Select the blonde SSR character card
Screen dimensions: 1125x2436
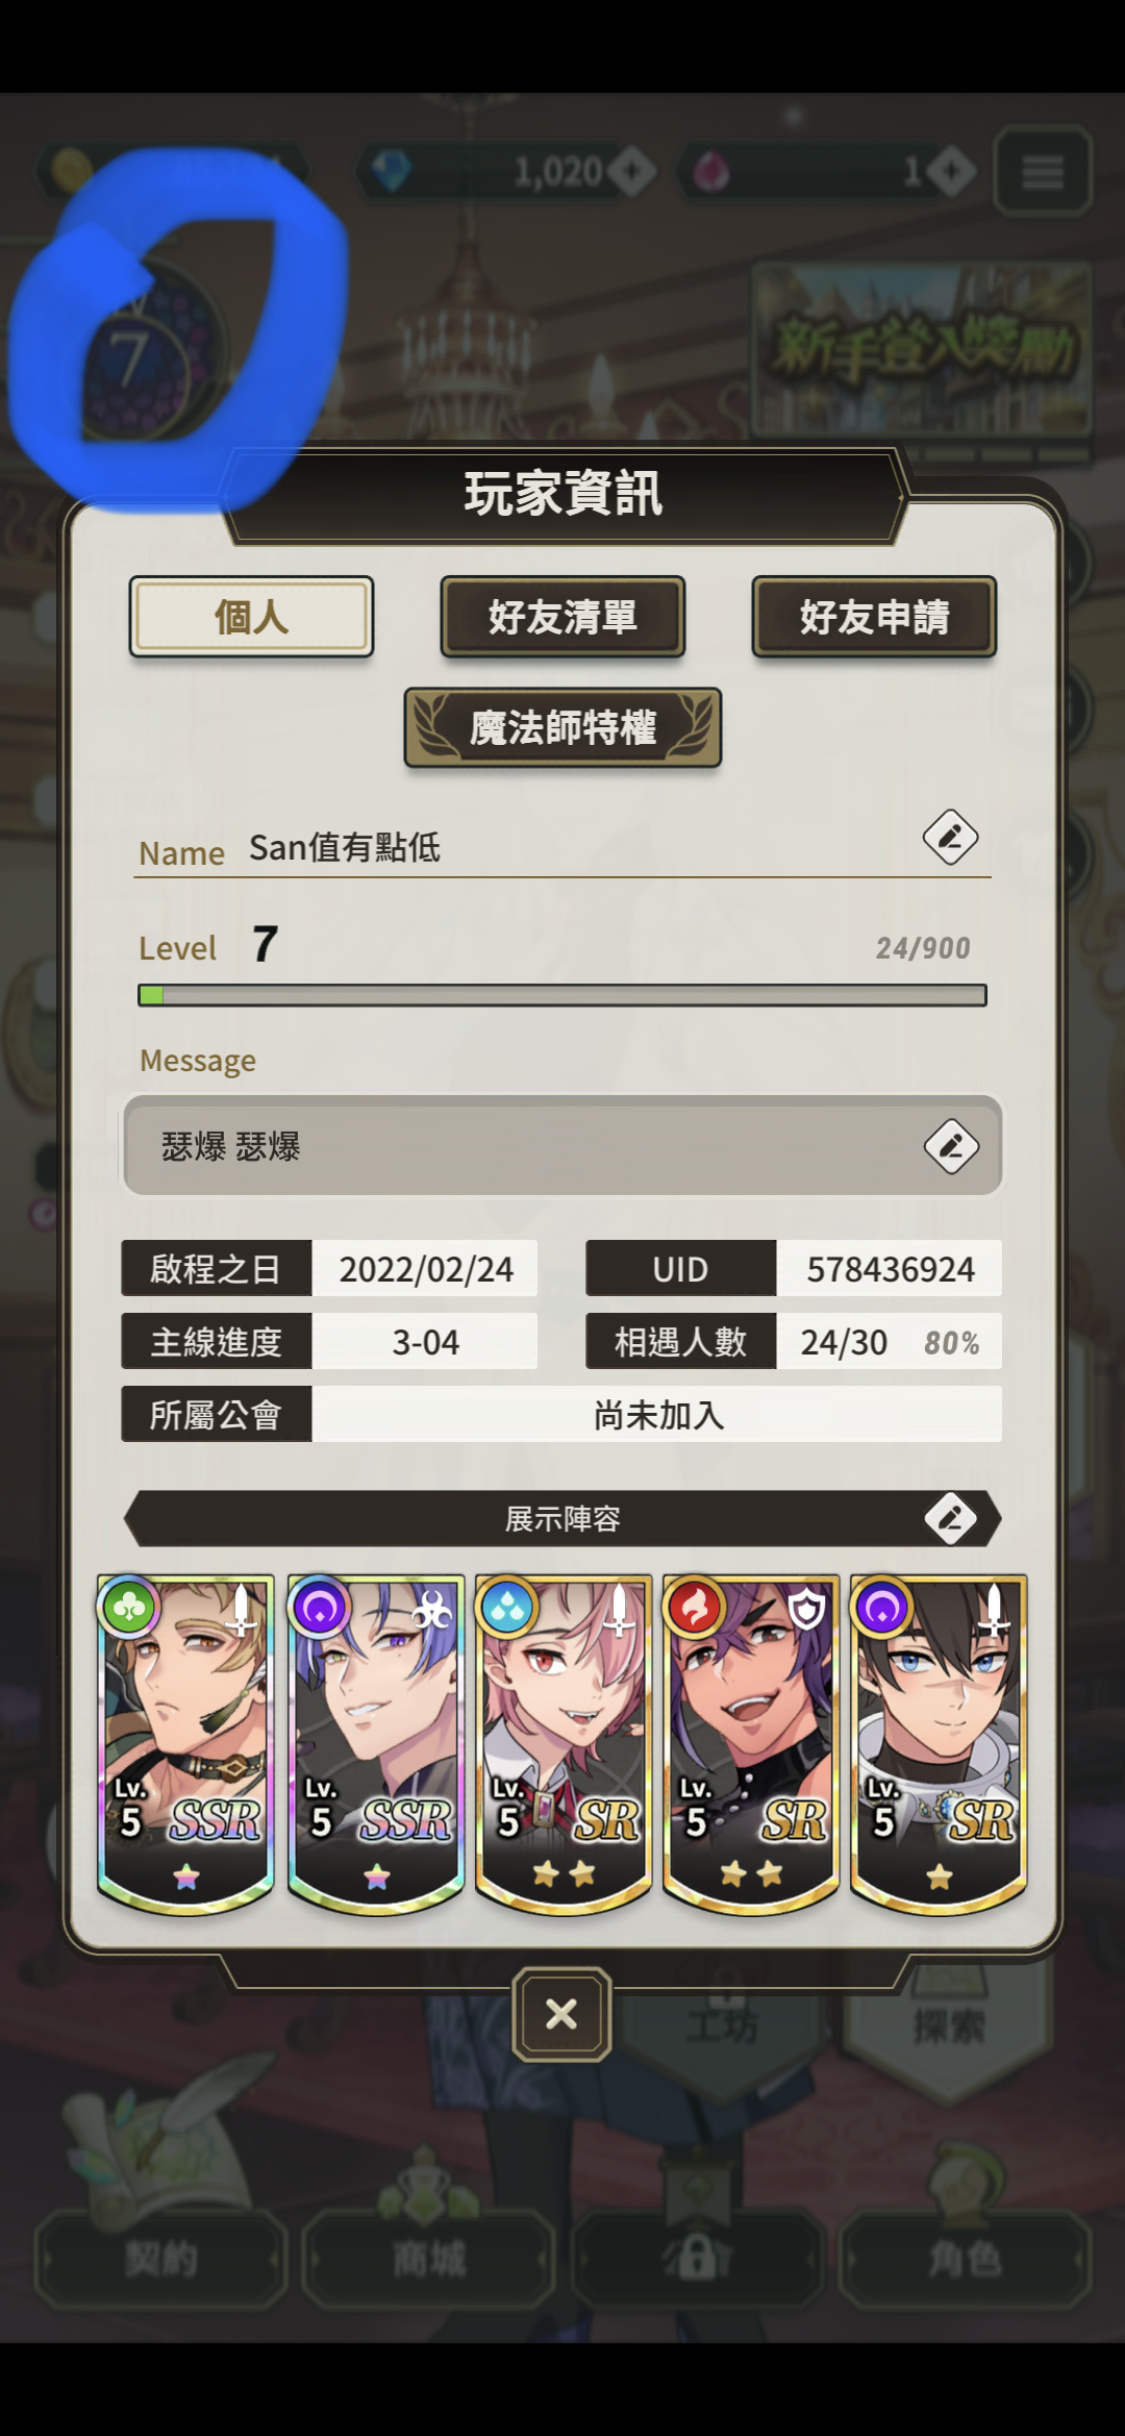186,1744
